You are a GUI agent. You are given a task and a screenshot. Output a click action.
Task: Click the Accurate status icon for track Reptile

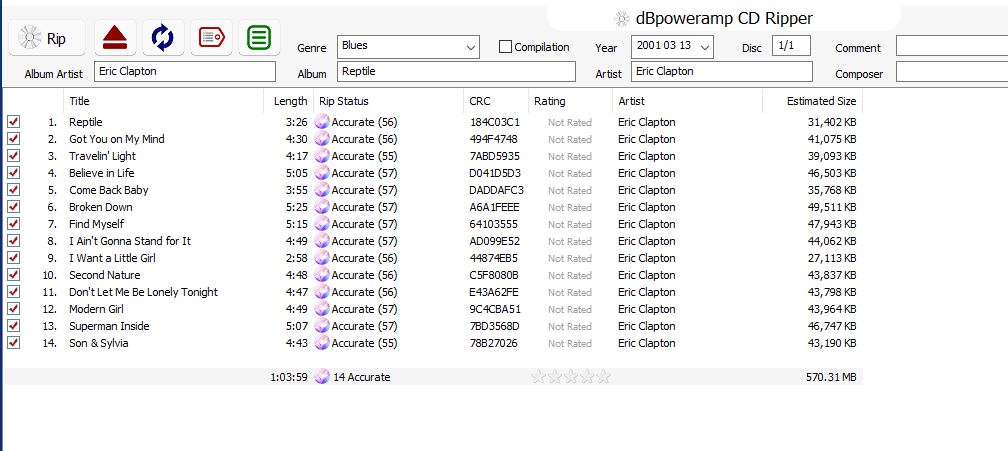pos(322,122)
